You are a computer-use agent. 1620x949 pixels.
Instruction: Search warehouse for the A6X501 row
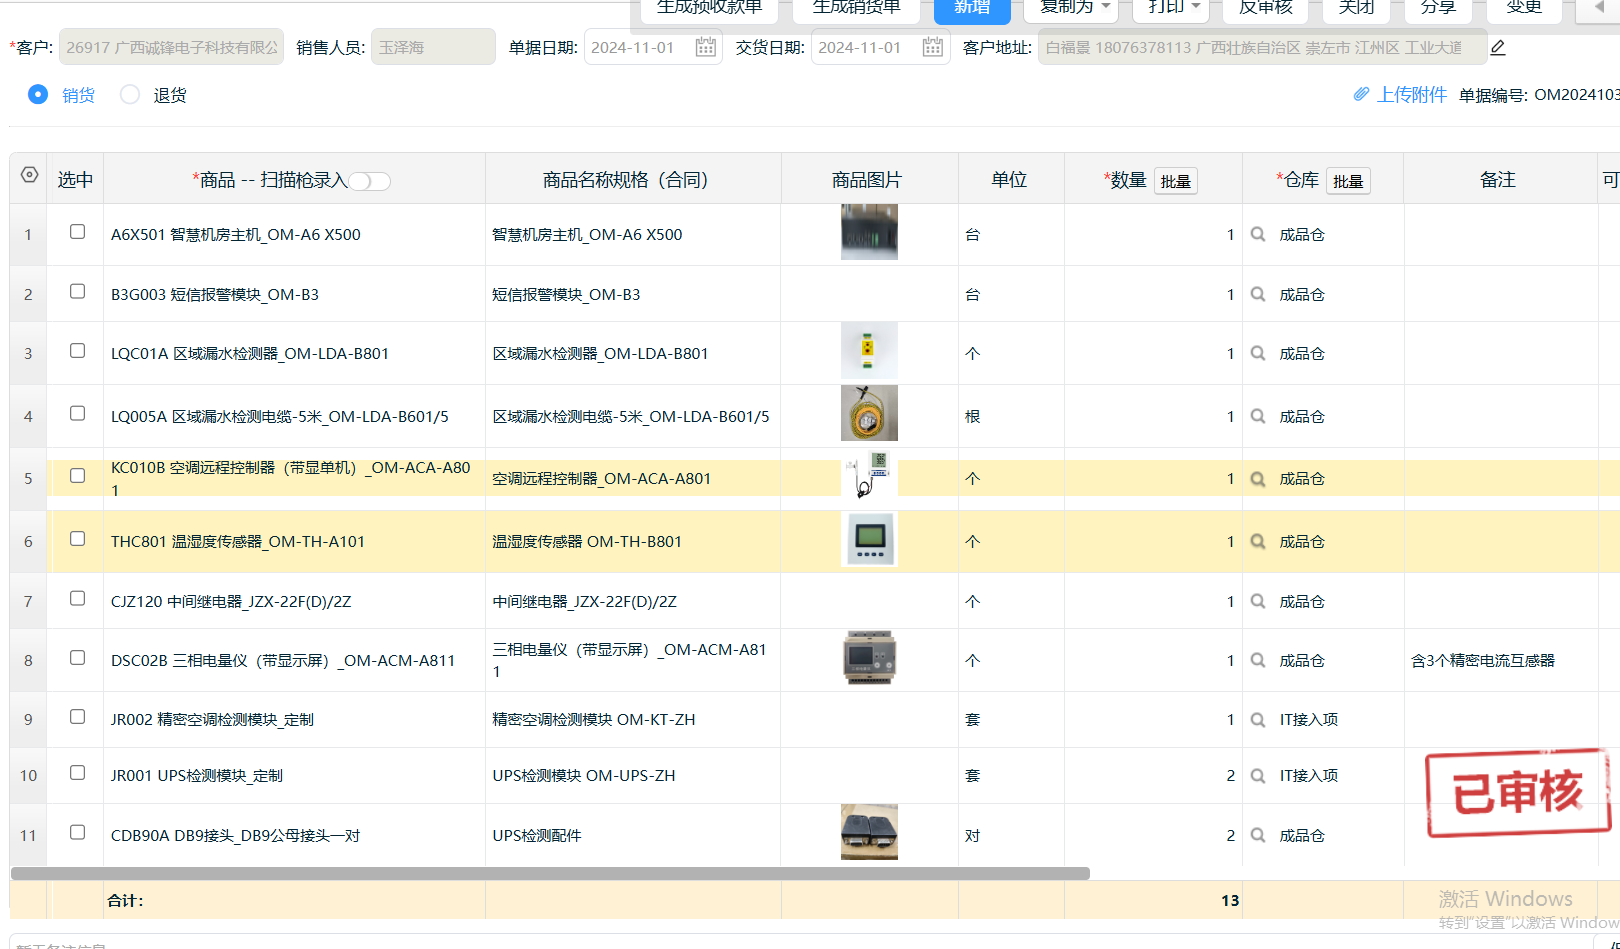(1258, 234)
